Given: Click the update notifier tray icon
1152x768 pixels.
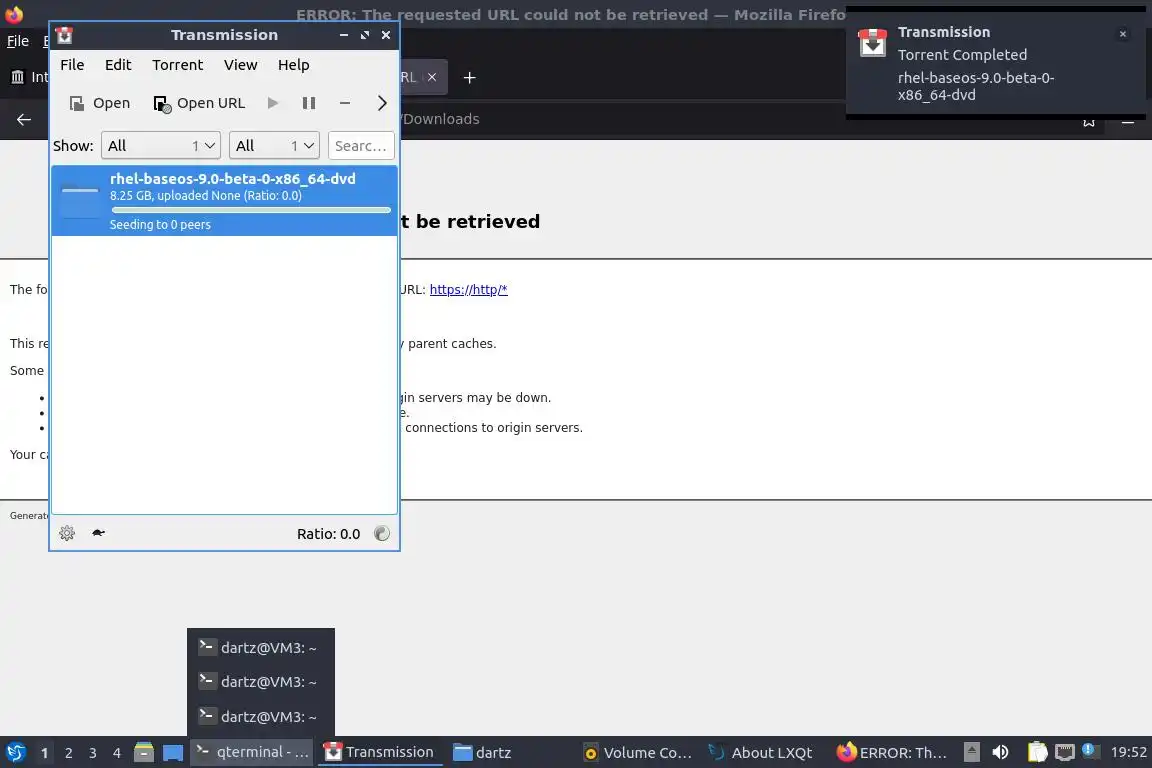Looking at the screenshot, I should (x=1090, y=751).
